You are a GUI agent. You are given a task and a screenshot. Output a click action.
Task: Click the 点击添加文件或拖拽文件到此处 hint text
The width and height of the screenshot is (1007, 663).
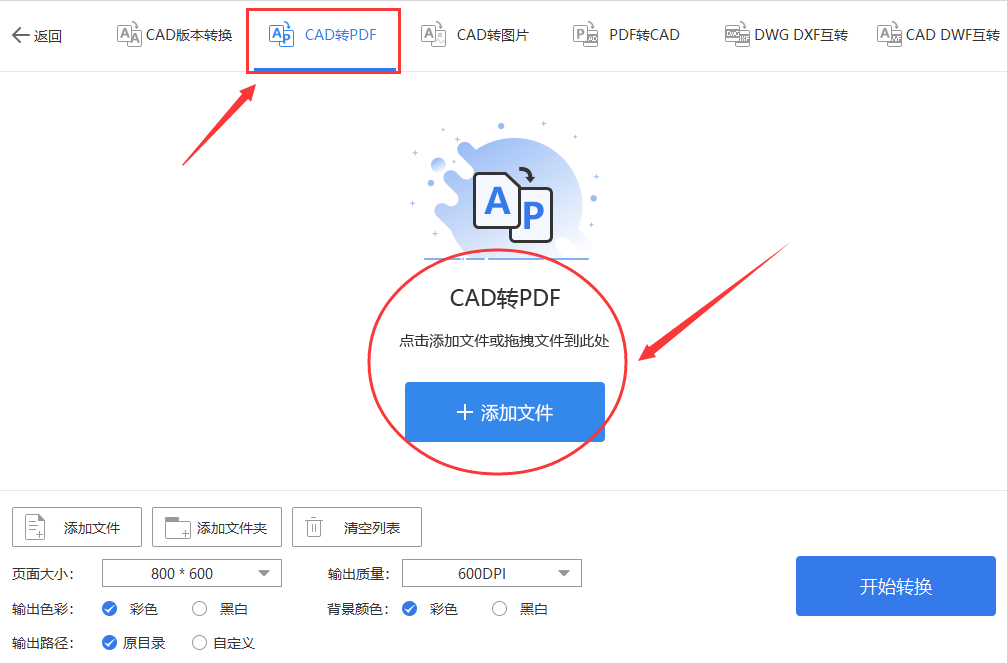[504, 340]
